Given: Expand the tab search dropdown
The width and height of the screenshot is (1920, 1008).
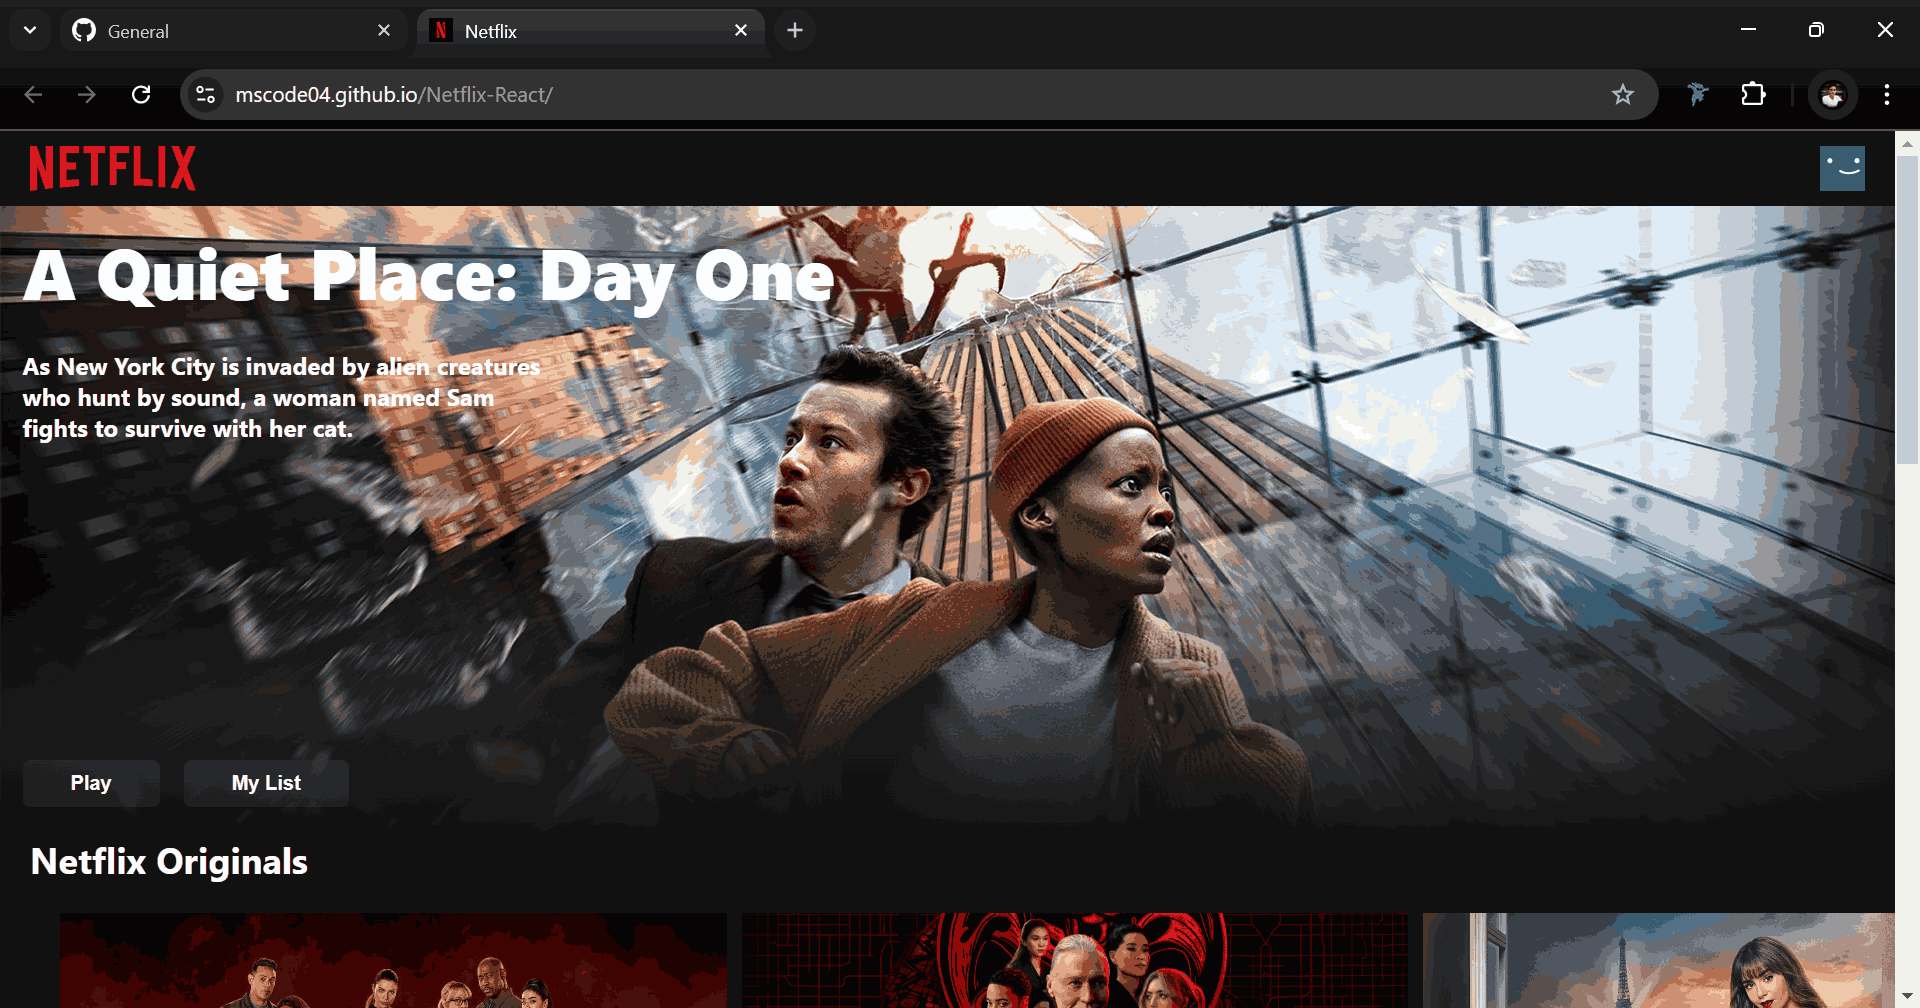Looking at the screenshot, I should 30,31.
